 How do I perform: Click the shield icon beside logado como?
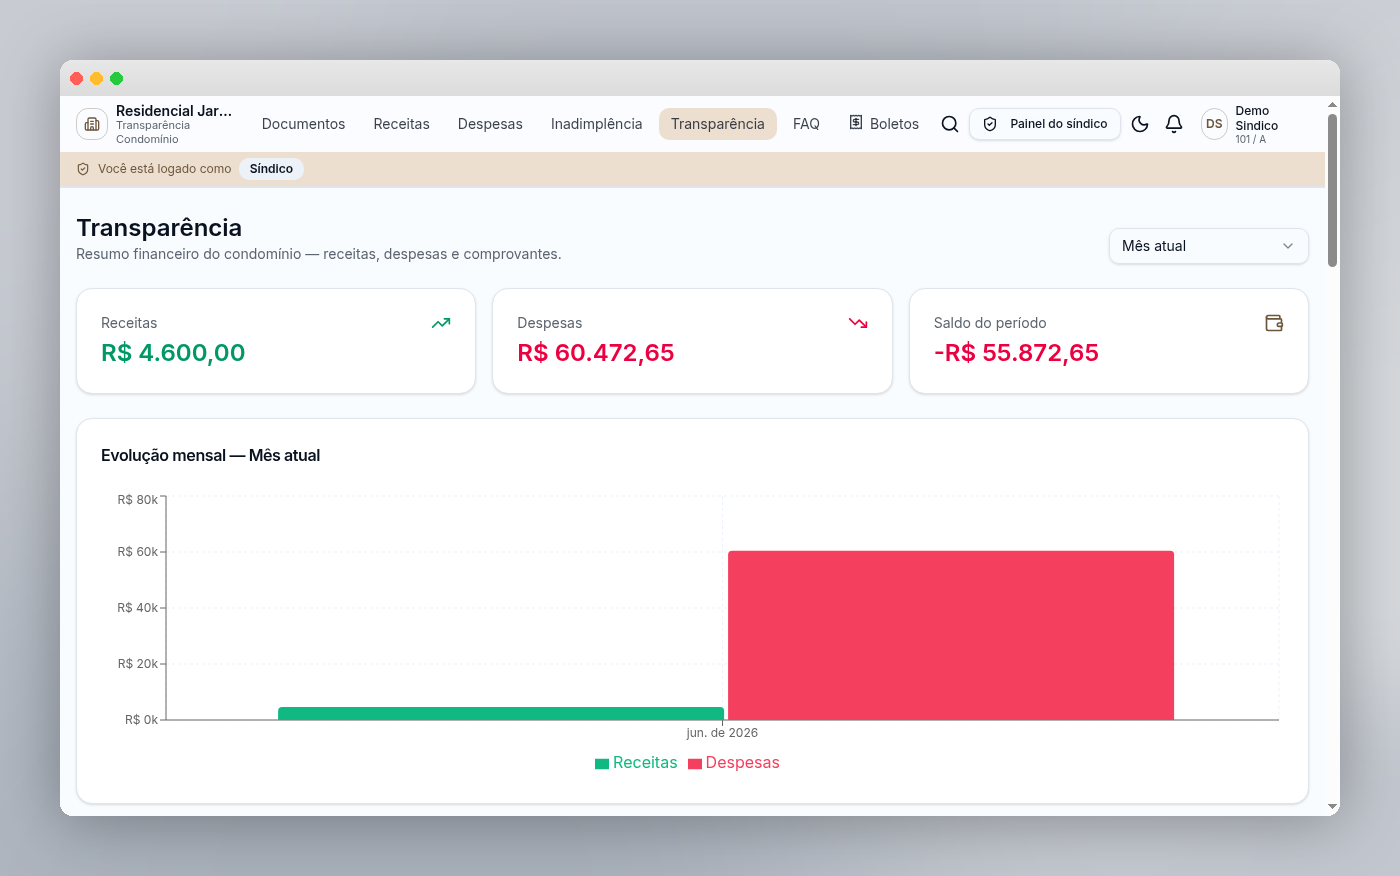pyautogui.click(x=83, y=169)
